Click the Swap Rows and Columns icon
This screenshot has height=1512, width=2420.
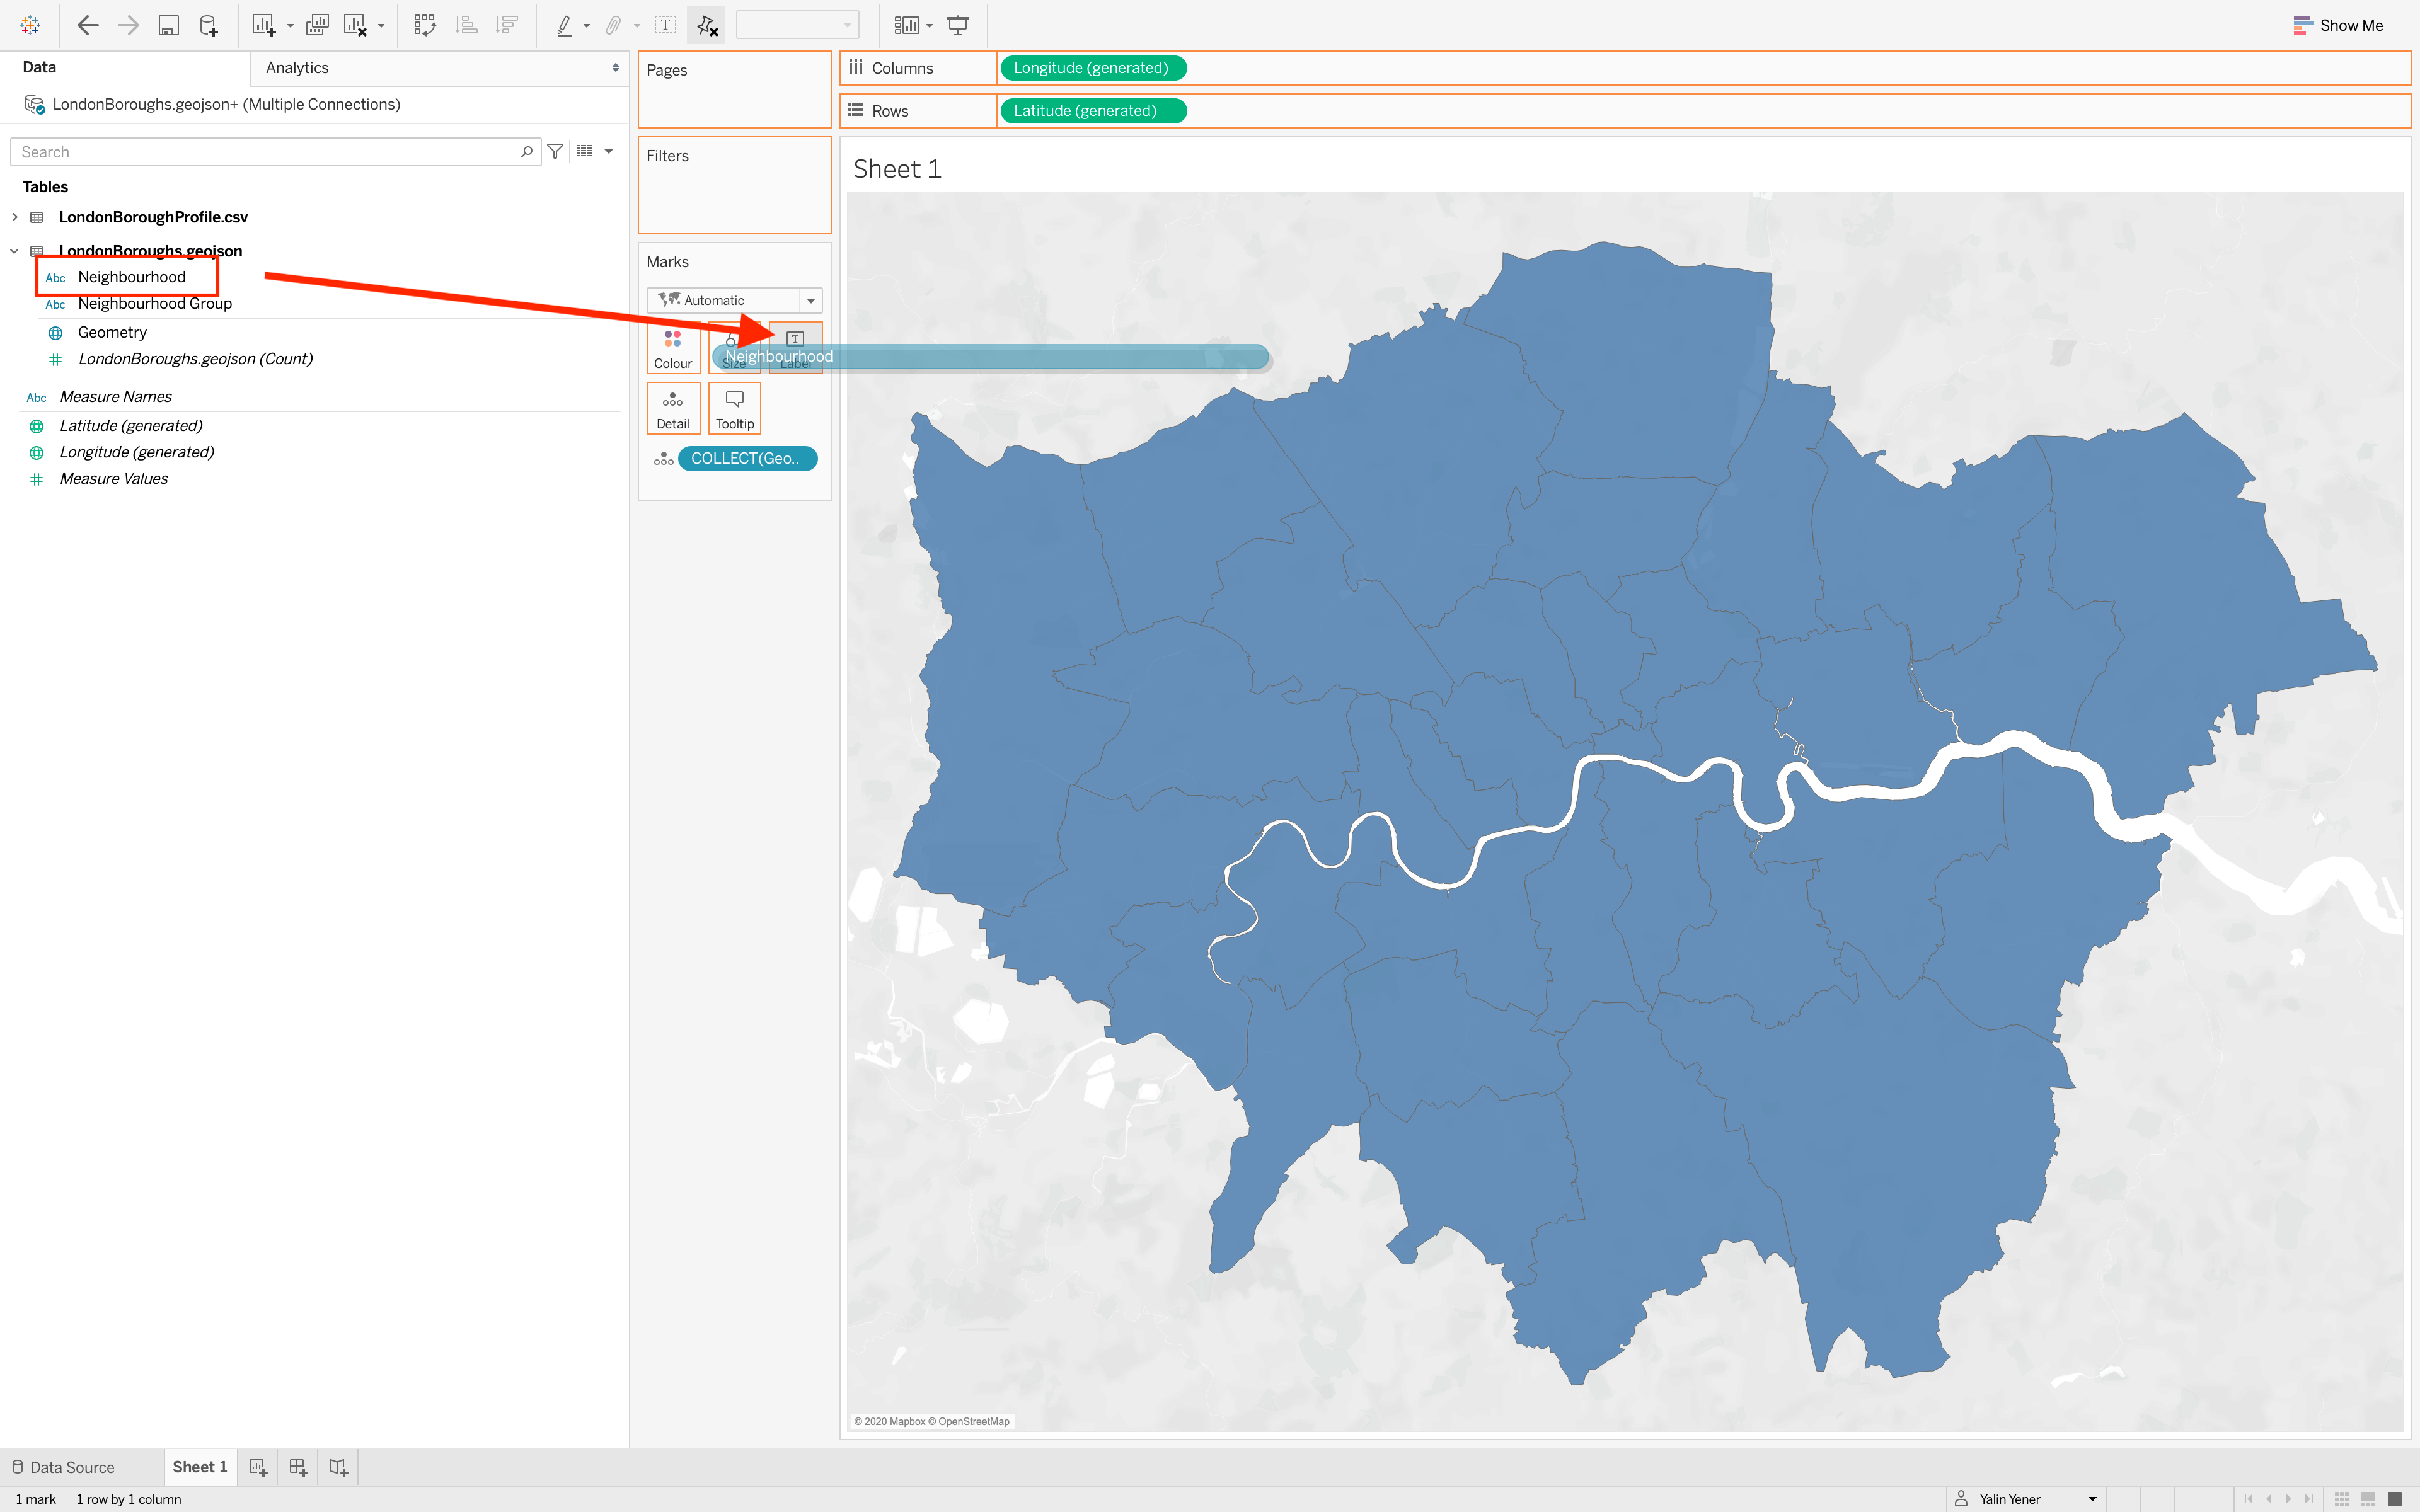[425, 24]
